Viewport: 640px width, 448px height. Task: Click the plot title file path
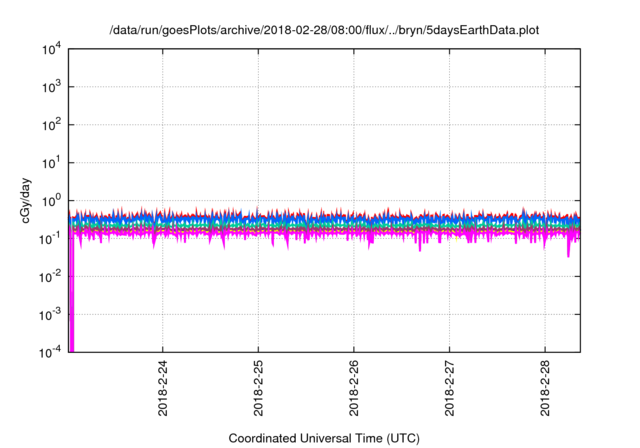324,30
